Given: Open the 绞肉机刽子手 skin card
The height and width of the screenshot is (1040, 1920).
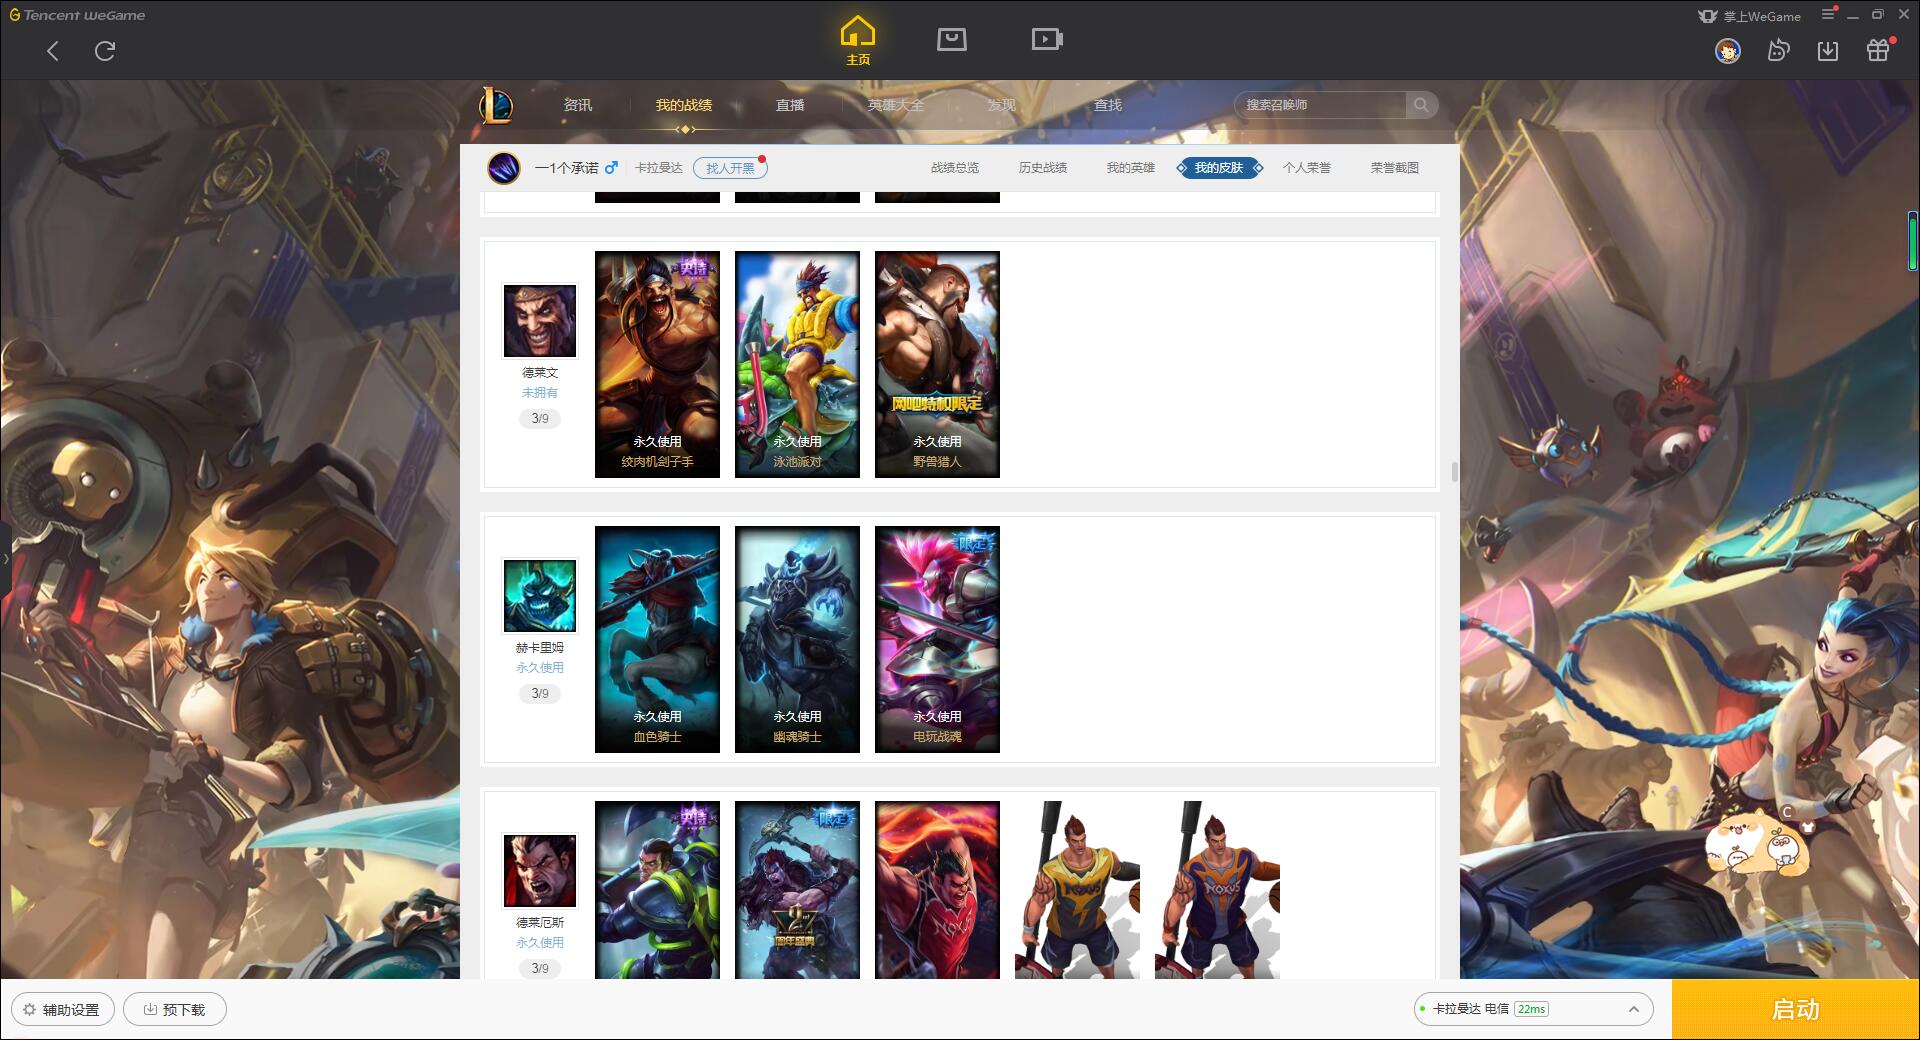Looking at the screenshot, I should [657, 364].
